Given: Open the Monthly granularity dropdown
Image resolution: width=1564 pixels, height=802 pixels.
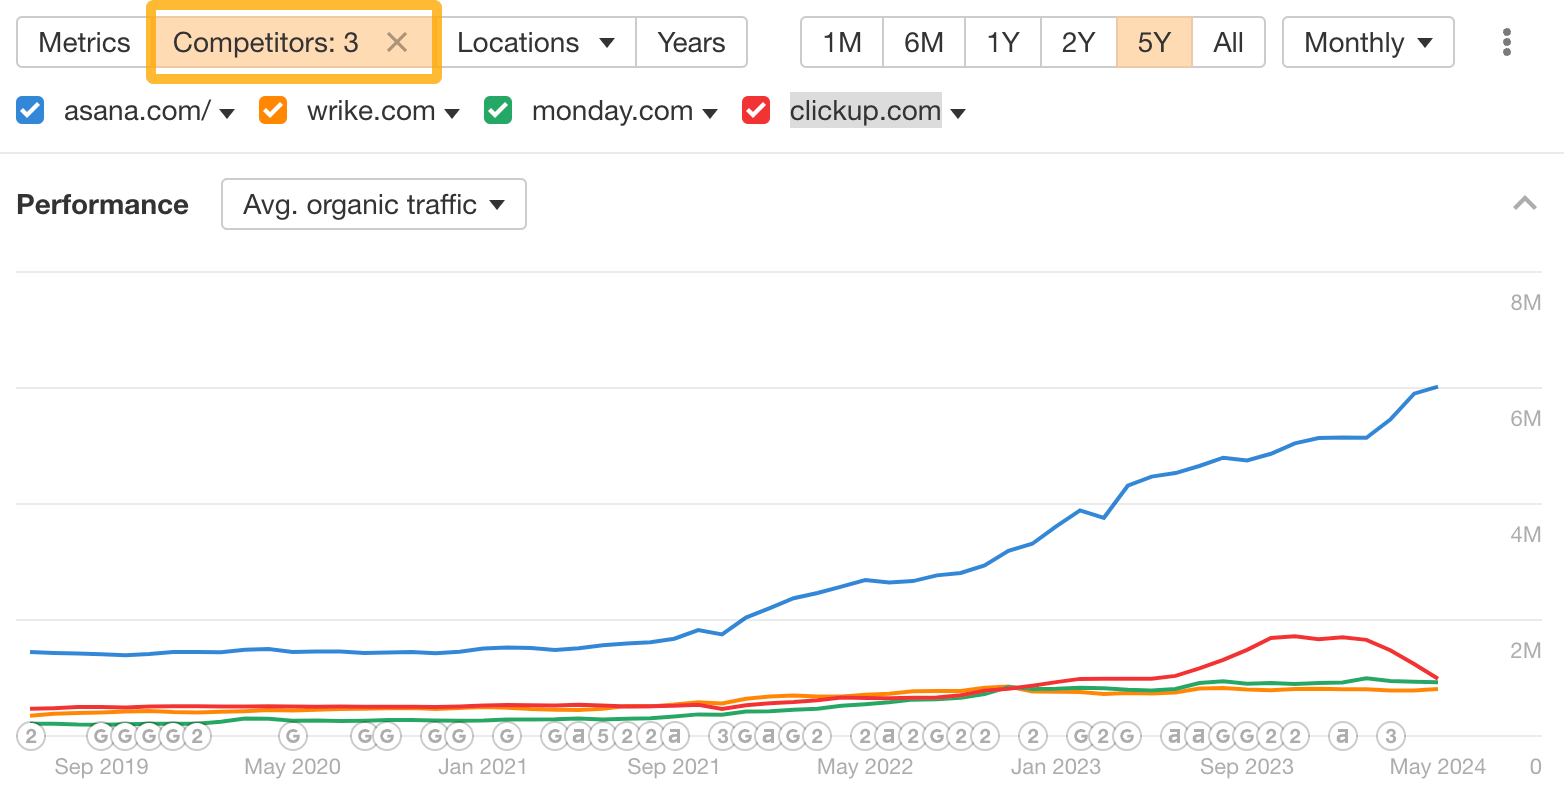Looking at the screenshot, I should tap(1368, 42).
